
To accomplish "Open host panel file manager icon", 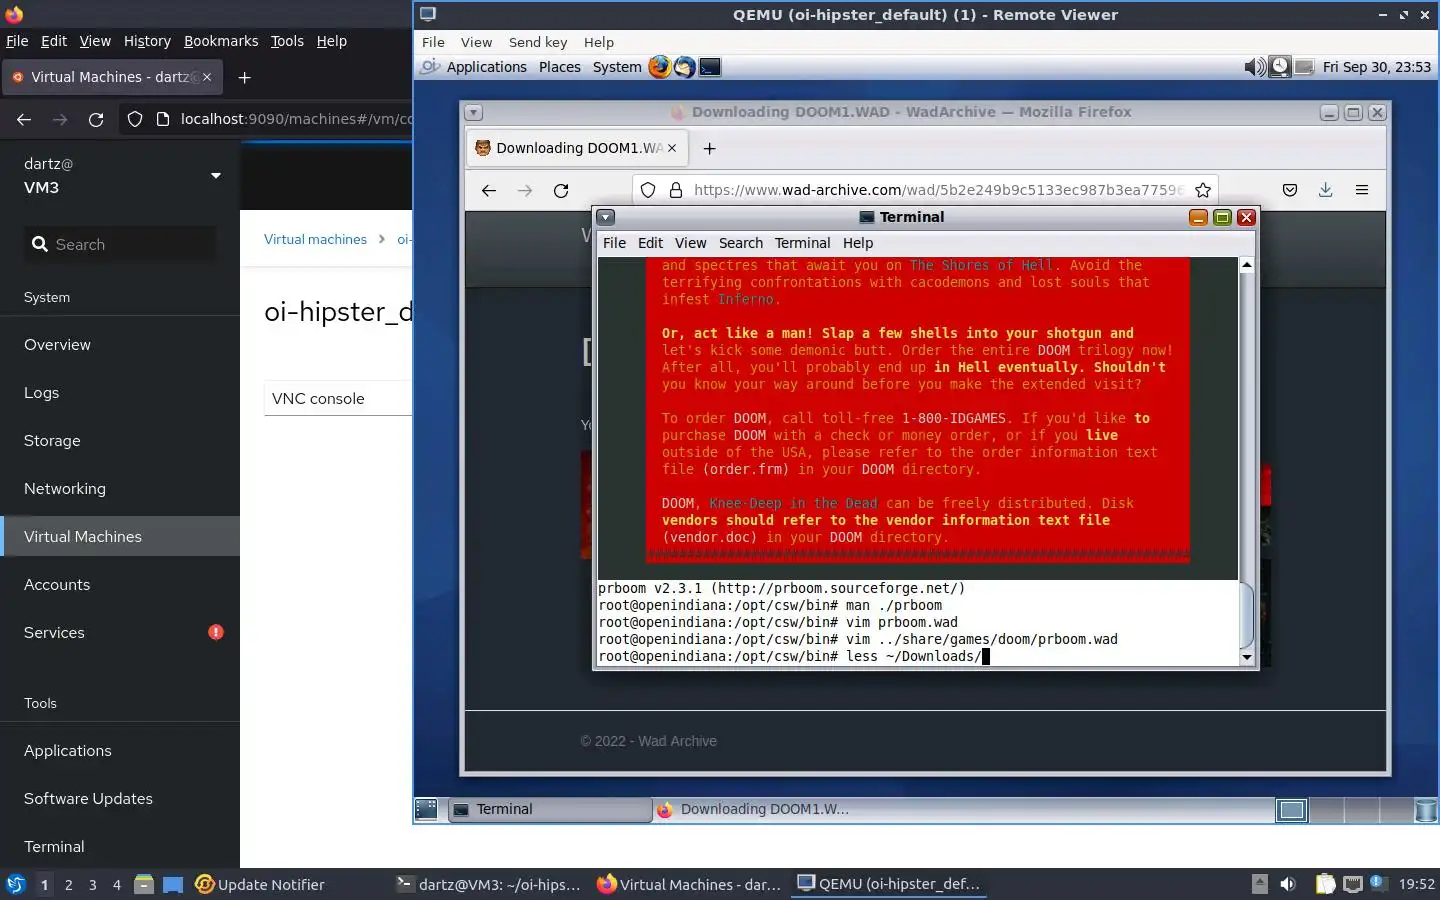I will 144,884.
